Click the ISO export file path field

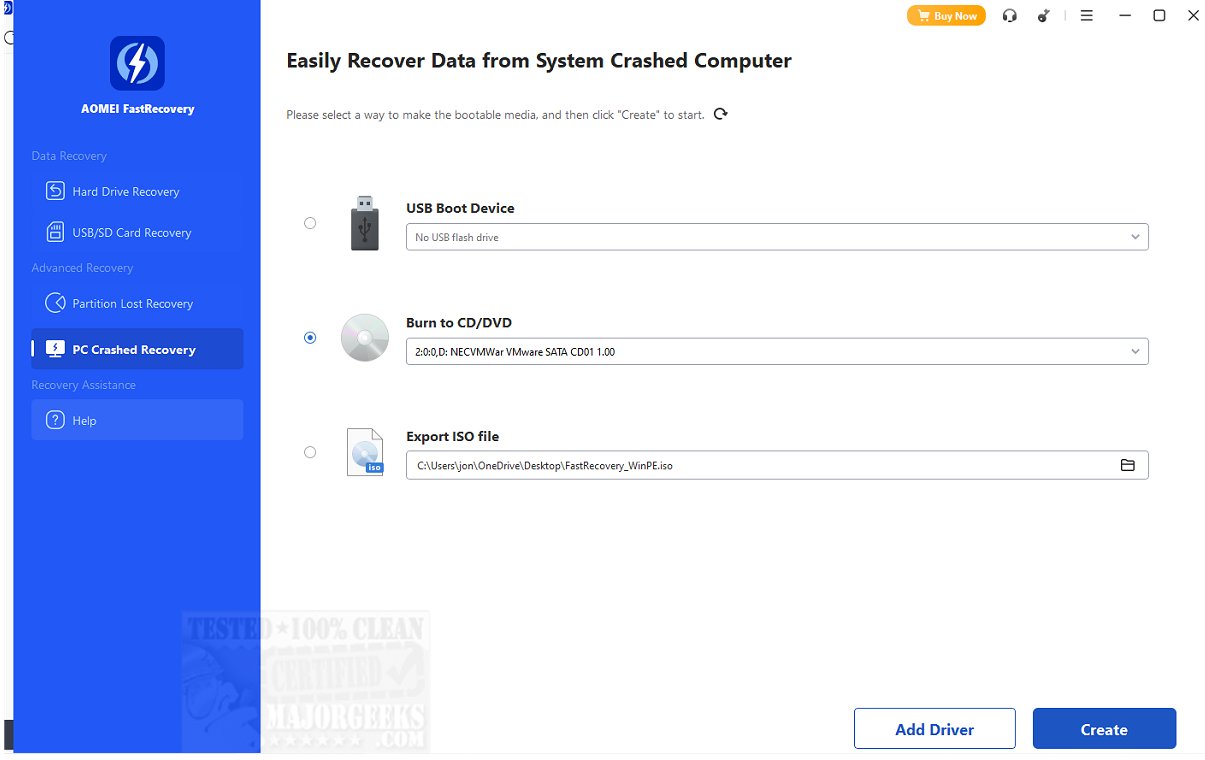[x=760, y=465]
